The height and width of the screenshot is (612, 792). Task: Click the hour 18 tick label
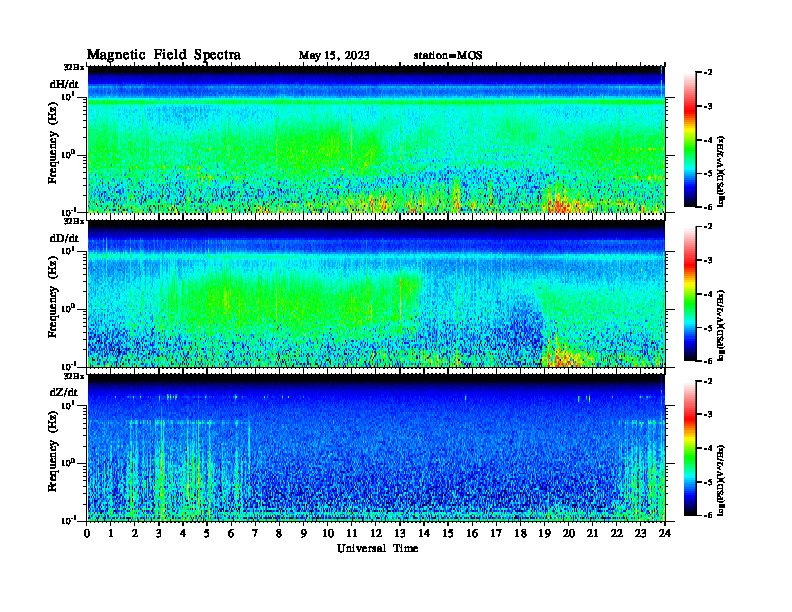pyautogui.click(x=520, y=534)
